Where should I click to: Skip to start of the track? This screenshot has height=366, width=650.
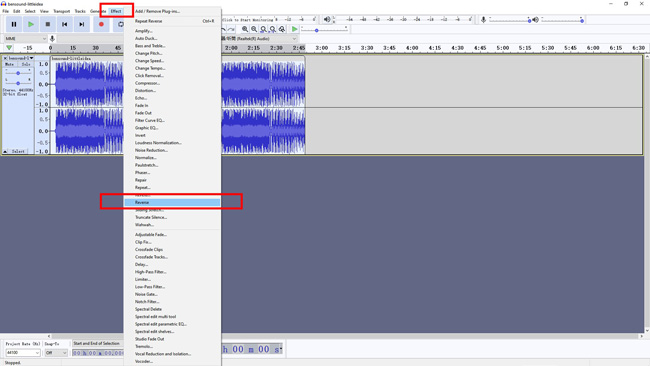(65, 24)
